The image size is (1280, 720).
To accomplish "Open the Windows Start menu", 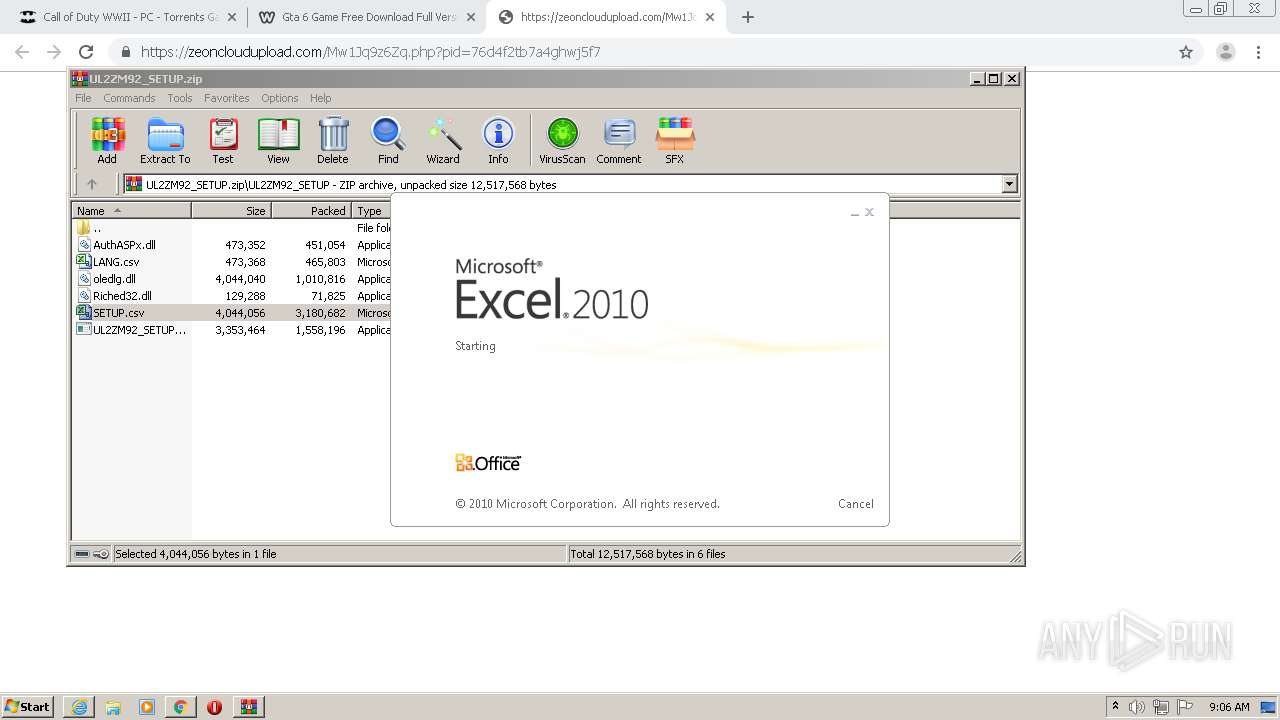I will 28,707.
